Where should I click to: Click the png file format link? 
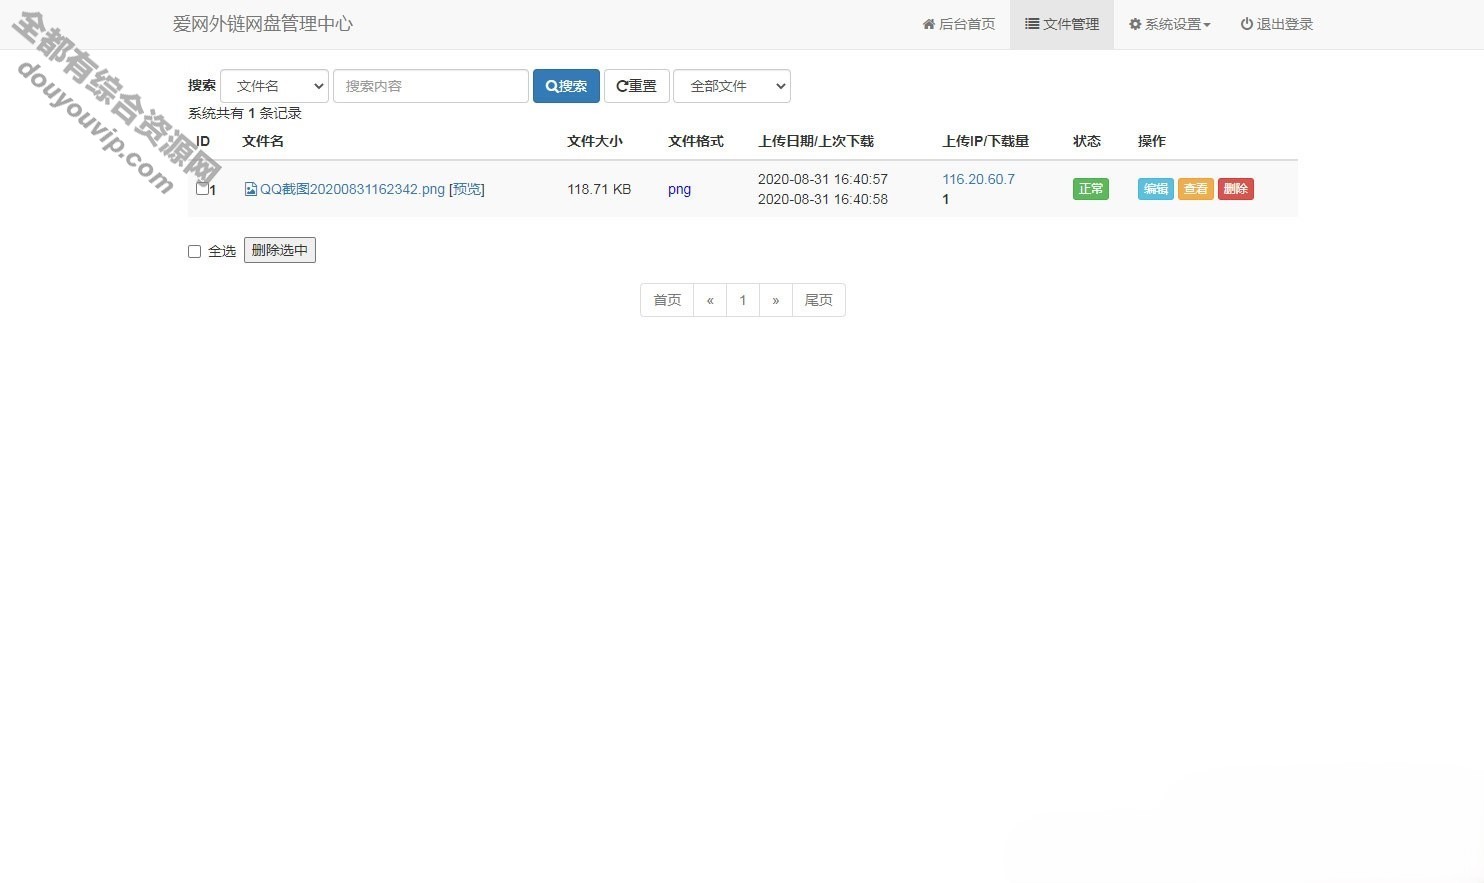point(679,189)
